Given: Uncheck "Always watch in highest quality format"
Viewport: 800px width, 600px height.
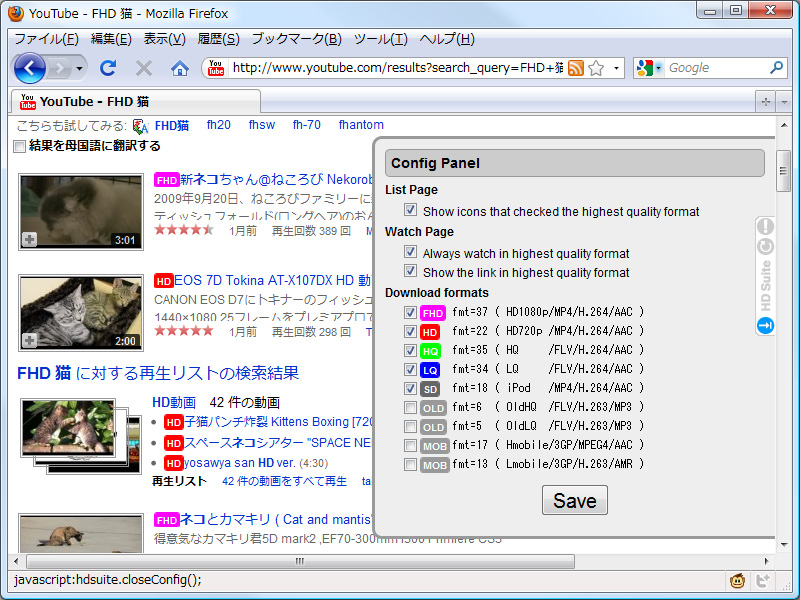Looking at the screenshot, I should [x=411, y=252].
